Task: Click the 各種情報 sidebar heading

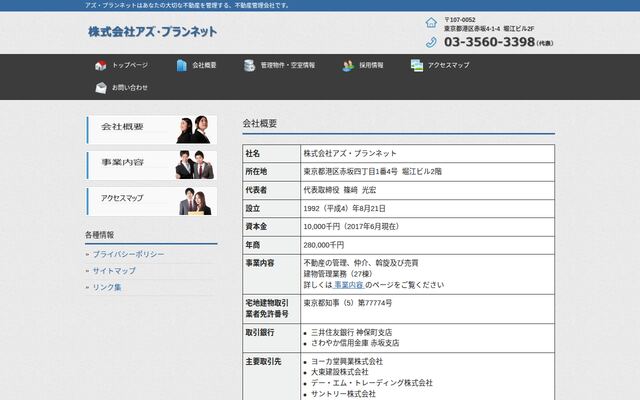Action: 99,235
